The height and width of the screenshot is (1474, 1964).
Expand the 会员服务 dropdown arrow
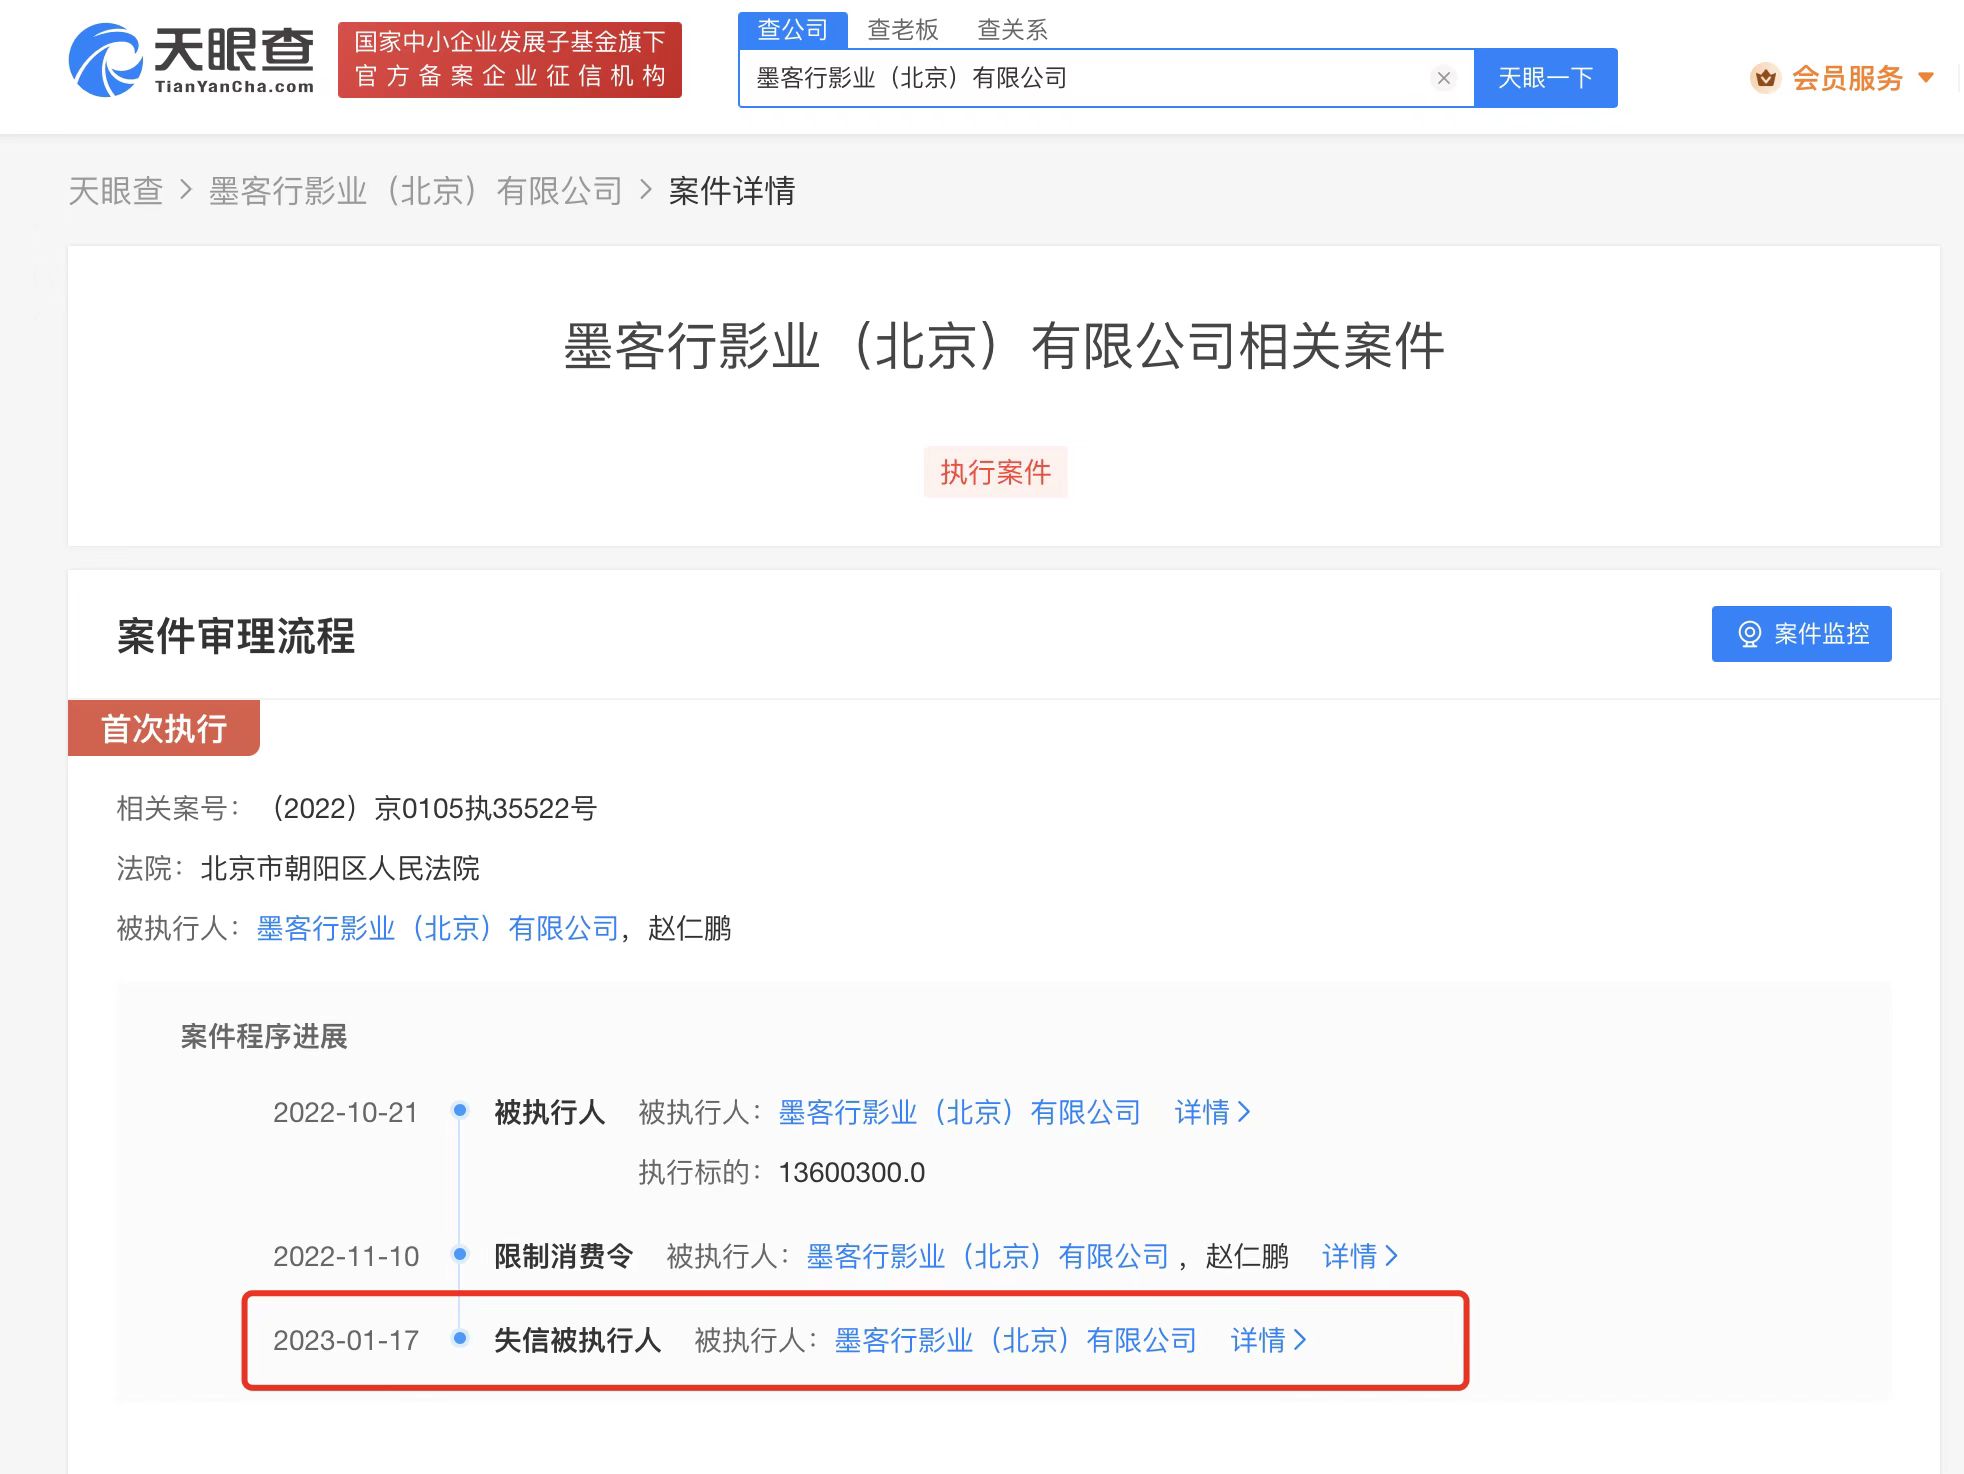pyautogui.click(x=1926, y=78)
